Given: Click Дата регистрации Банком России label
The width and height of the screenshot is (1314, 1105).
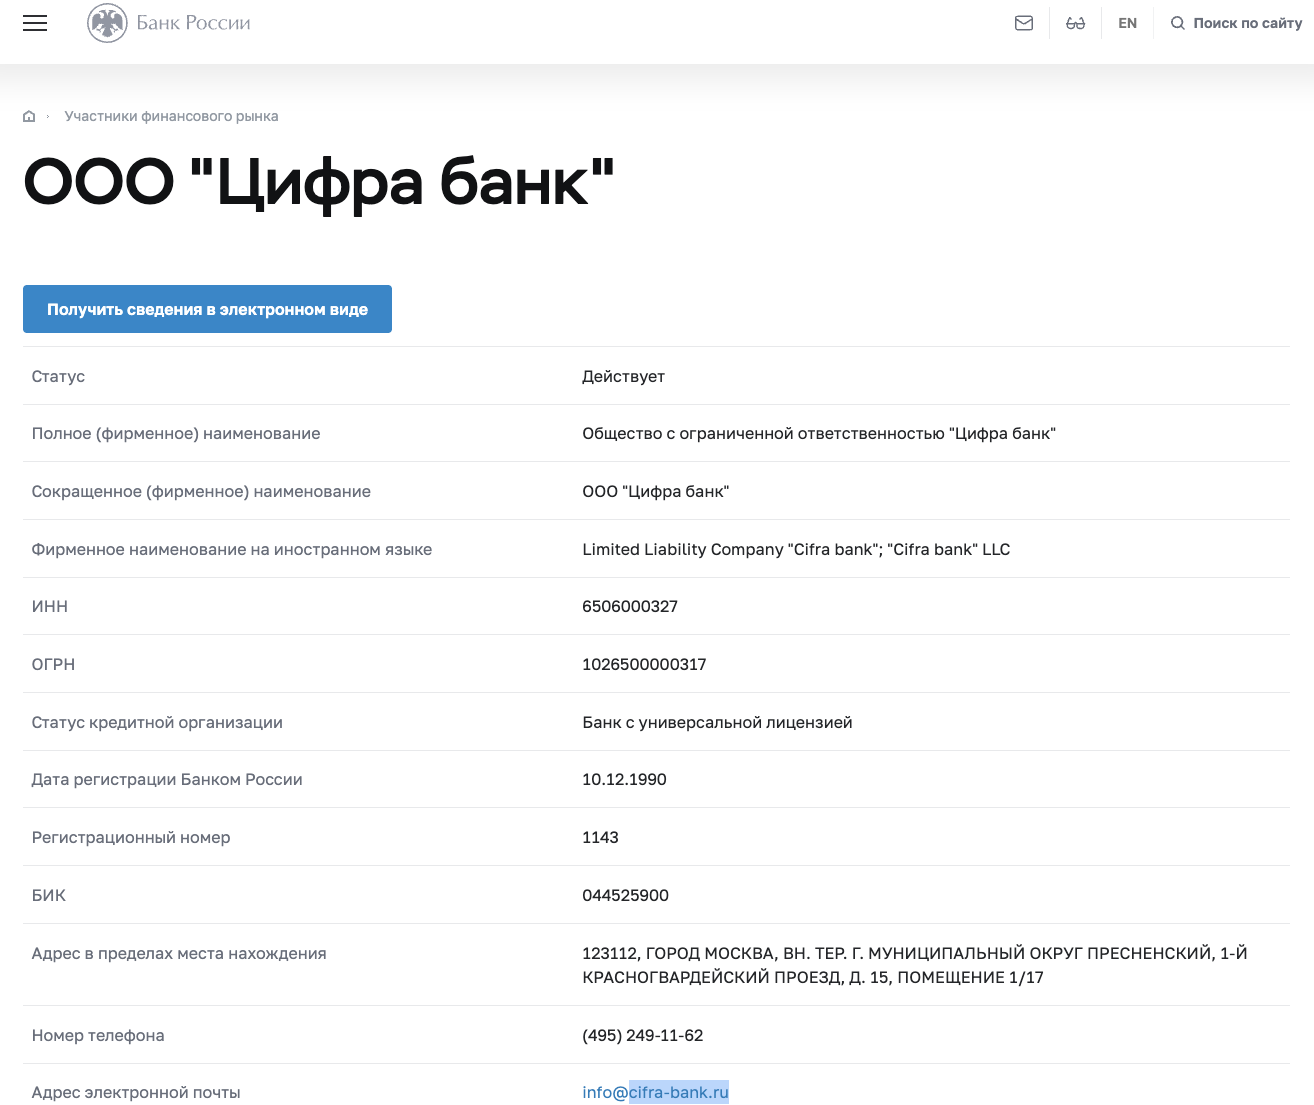Looking at the screenshot, I should tap(167, 779).
